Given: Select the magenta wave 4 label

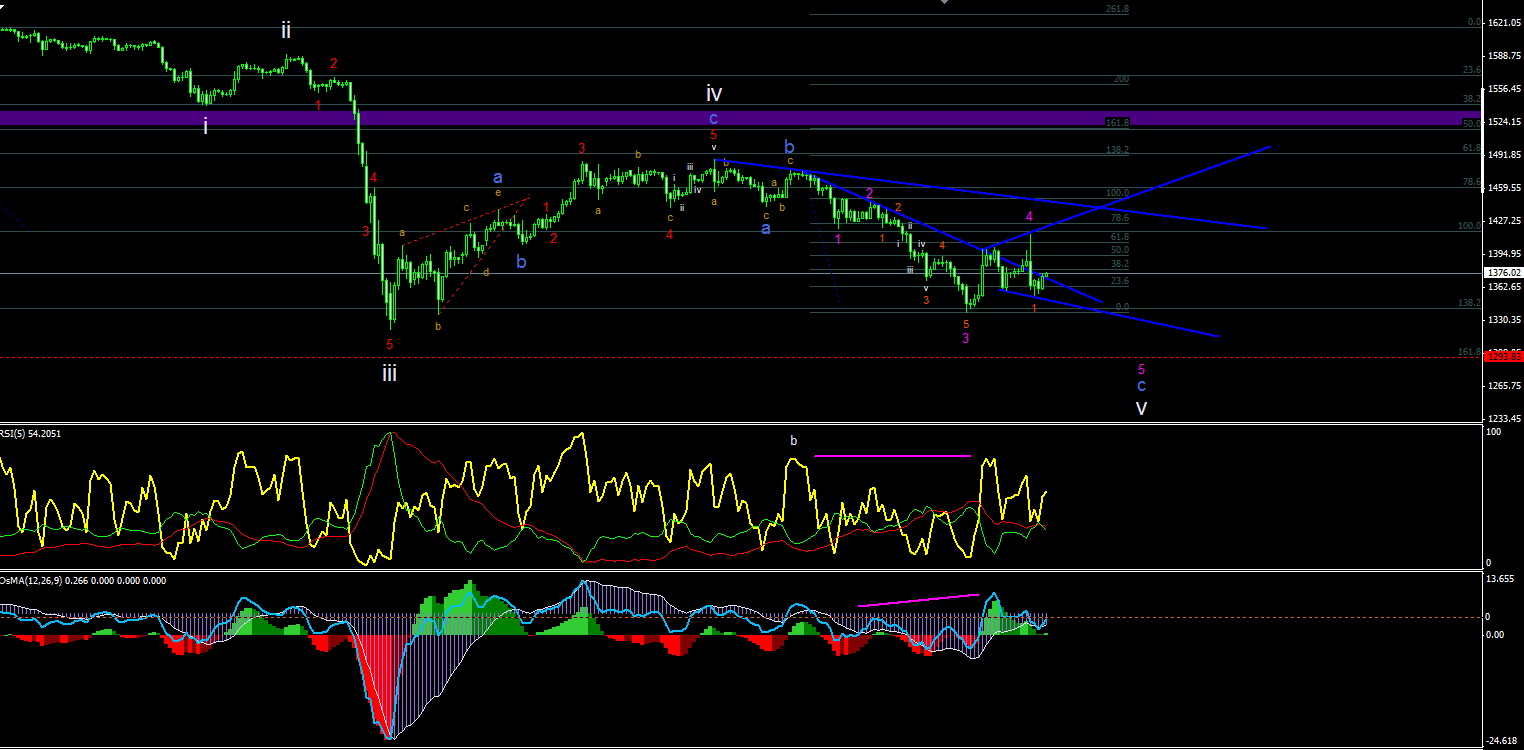Looking at the screenshot, I should tap(1029, 216).
